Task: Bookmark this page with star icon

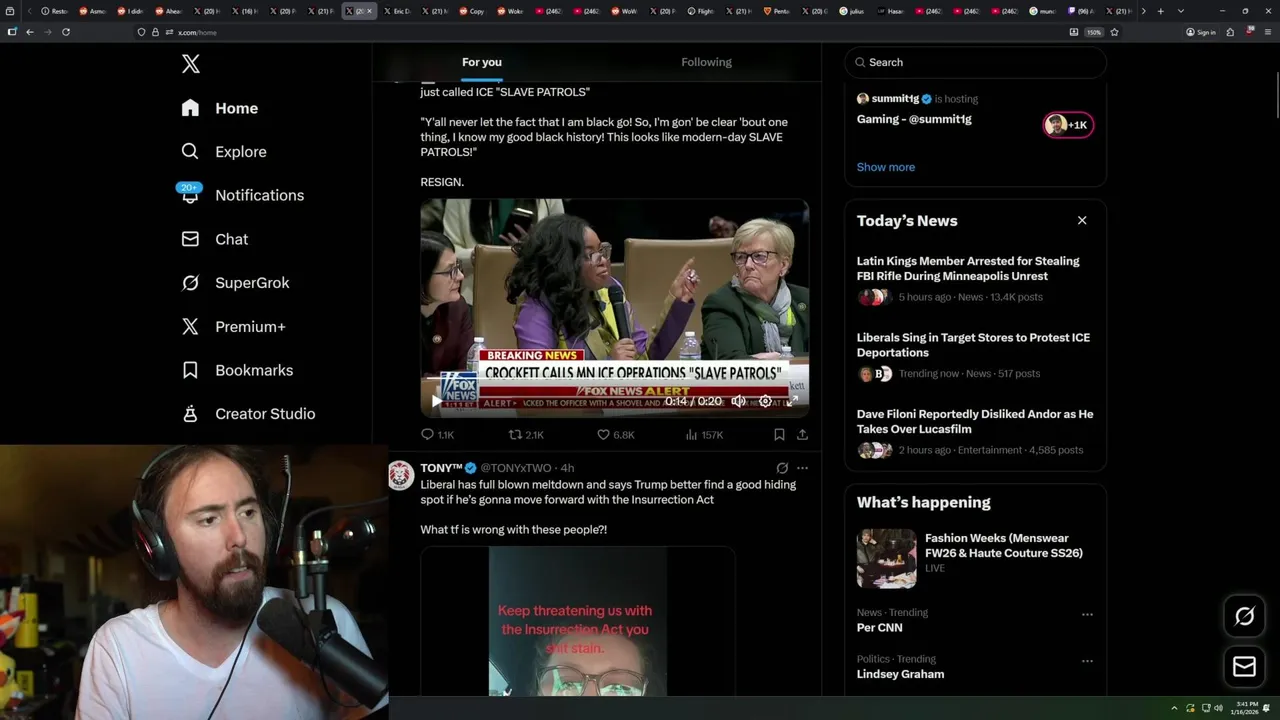Action: tap(1114, 32)
